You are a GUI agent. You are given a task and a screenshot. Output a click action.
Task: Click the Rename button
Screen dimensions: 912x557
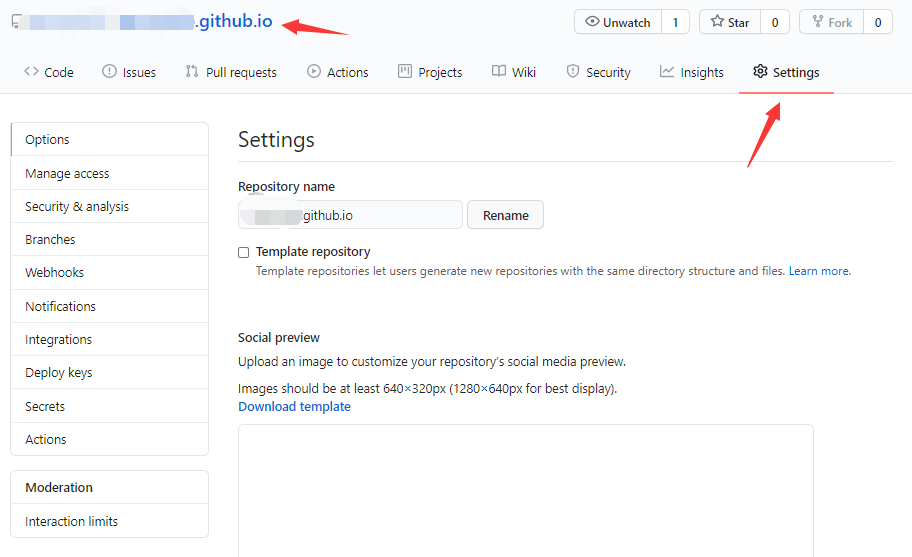click(505, 215)
